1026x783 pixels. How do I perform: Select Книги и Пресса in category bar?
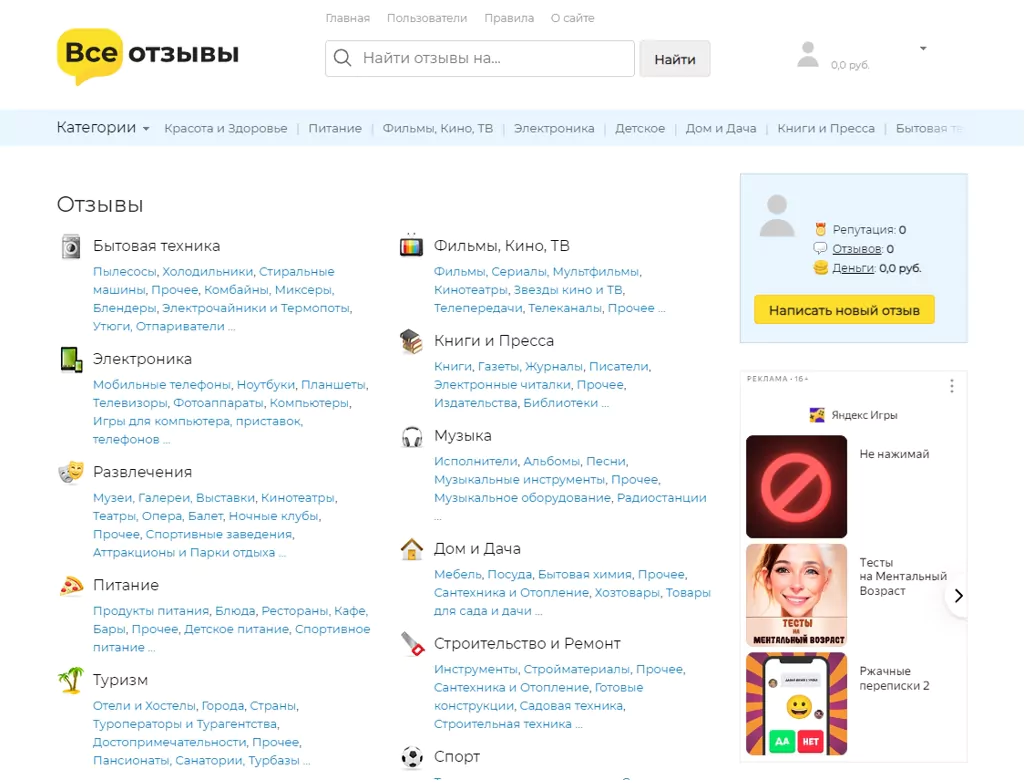click(826, 129)
